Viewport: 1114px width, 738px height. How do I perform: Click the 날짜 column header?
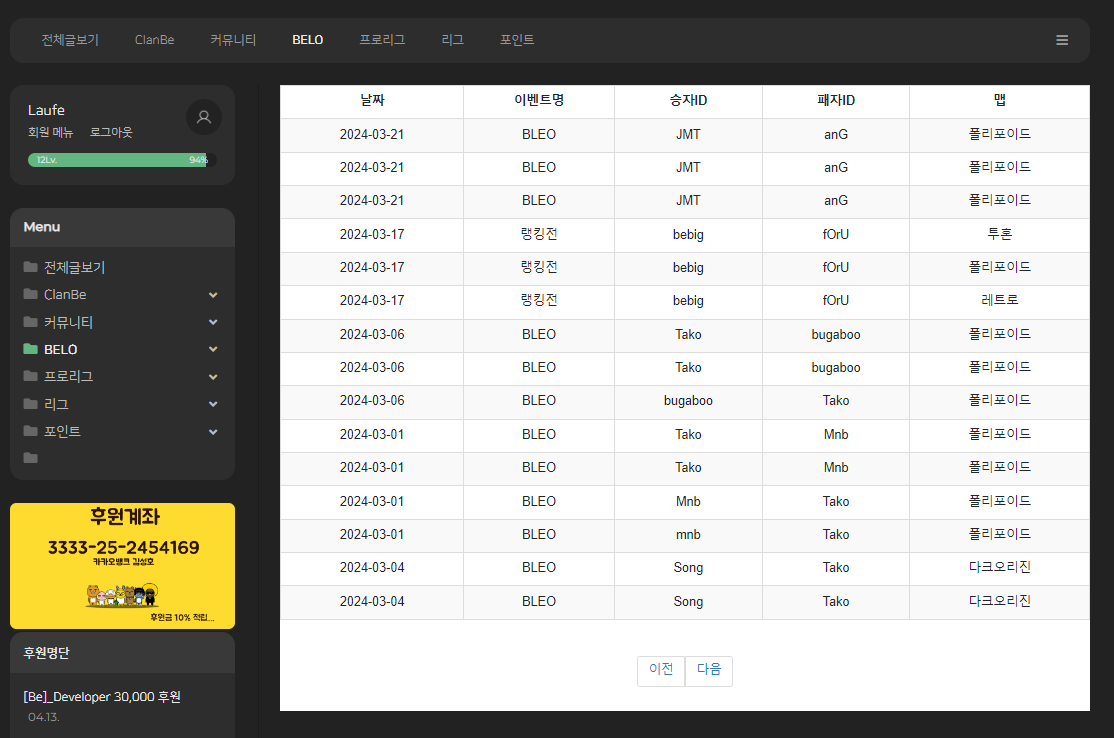point(372,101)
